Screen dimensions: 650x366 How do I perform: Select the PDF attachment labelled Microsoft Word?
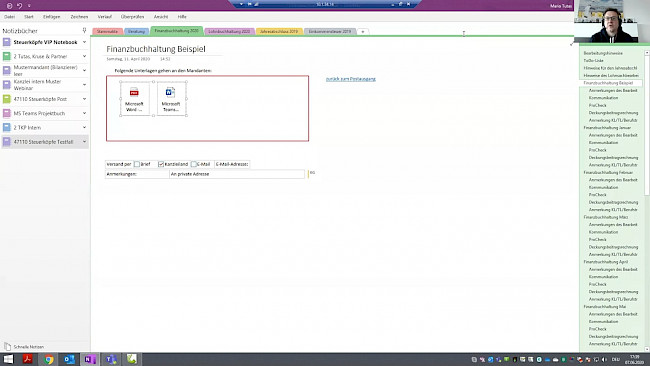coord(134,99)
